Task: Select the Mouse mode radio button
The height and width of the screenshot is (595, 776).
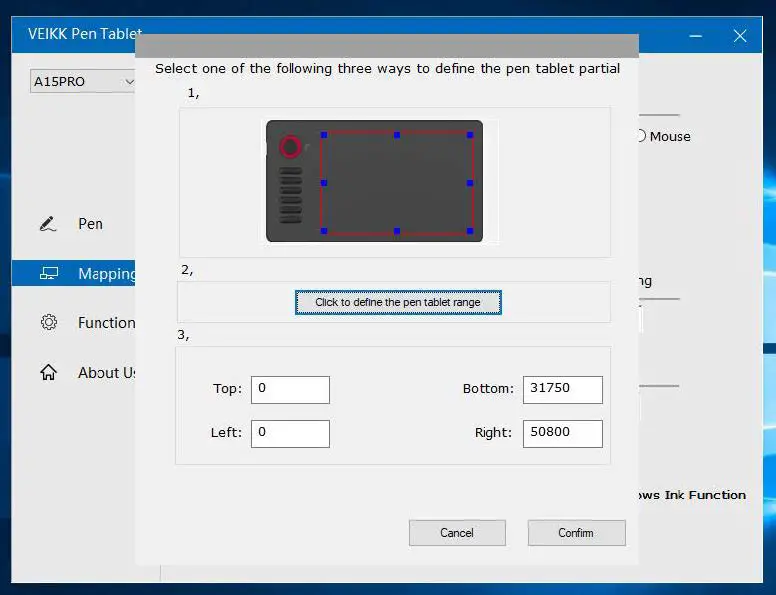Action: coord(641,136)
